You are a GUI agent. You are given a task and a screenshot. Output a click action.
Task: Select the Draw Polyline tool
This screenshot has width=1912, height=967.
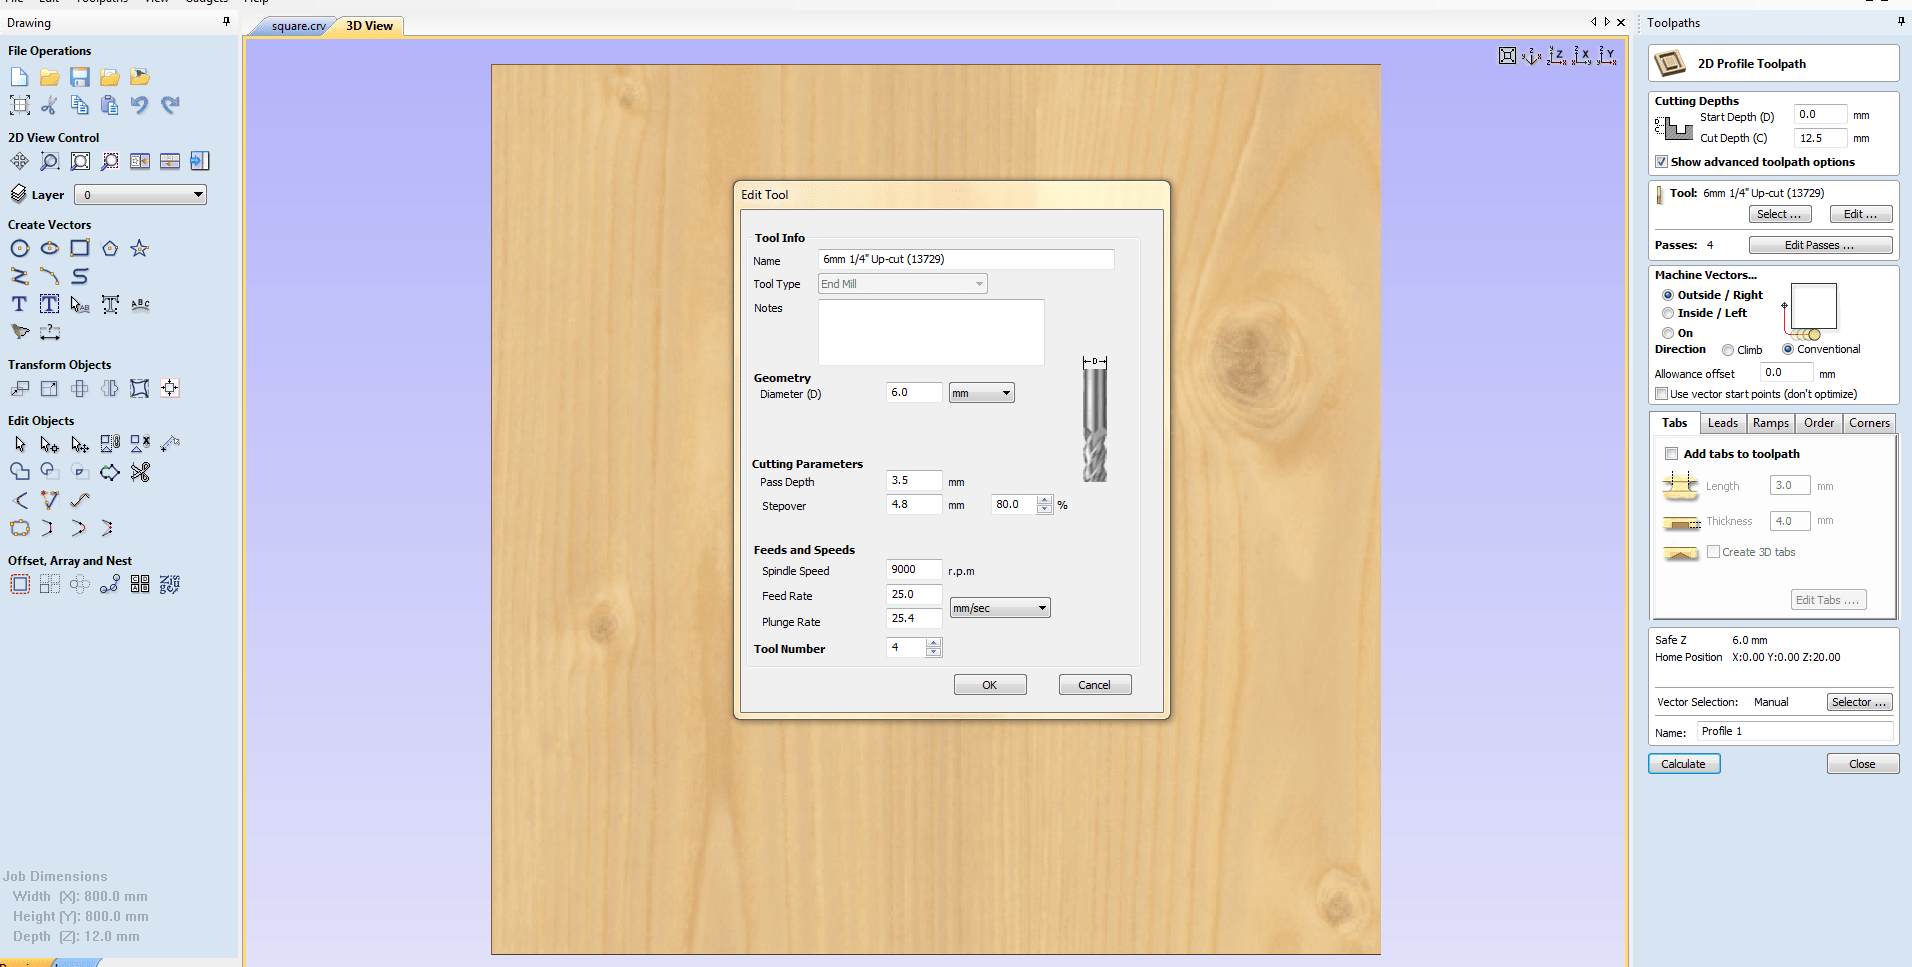(19, 276)
